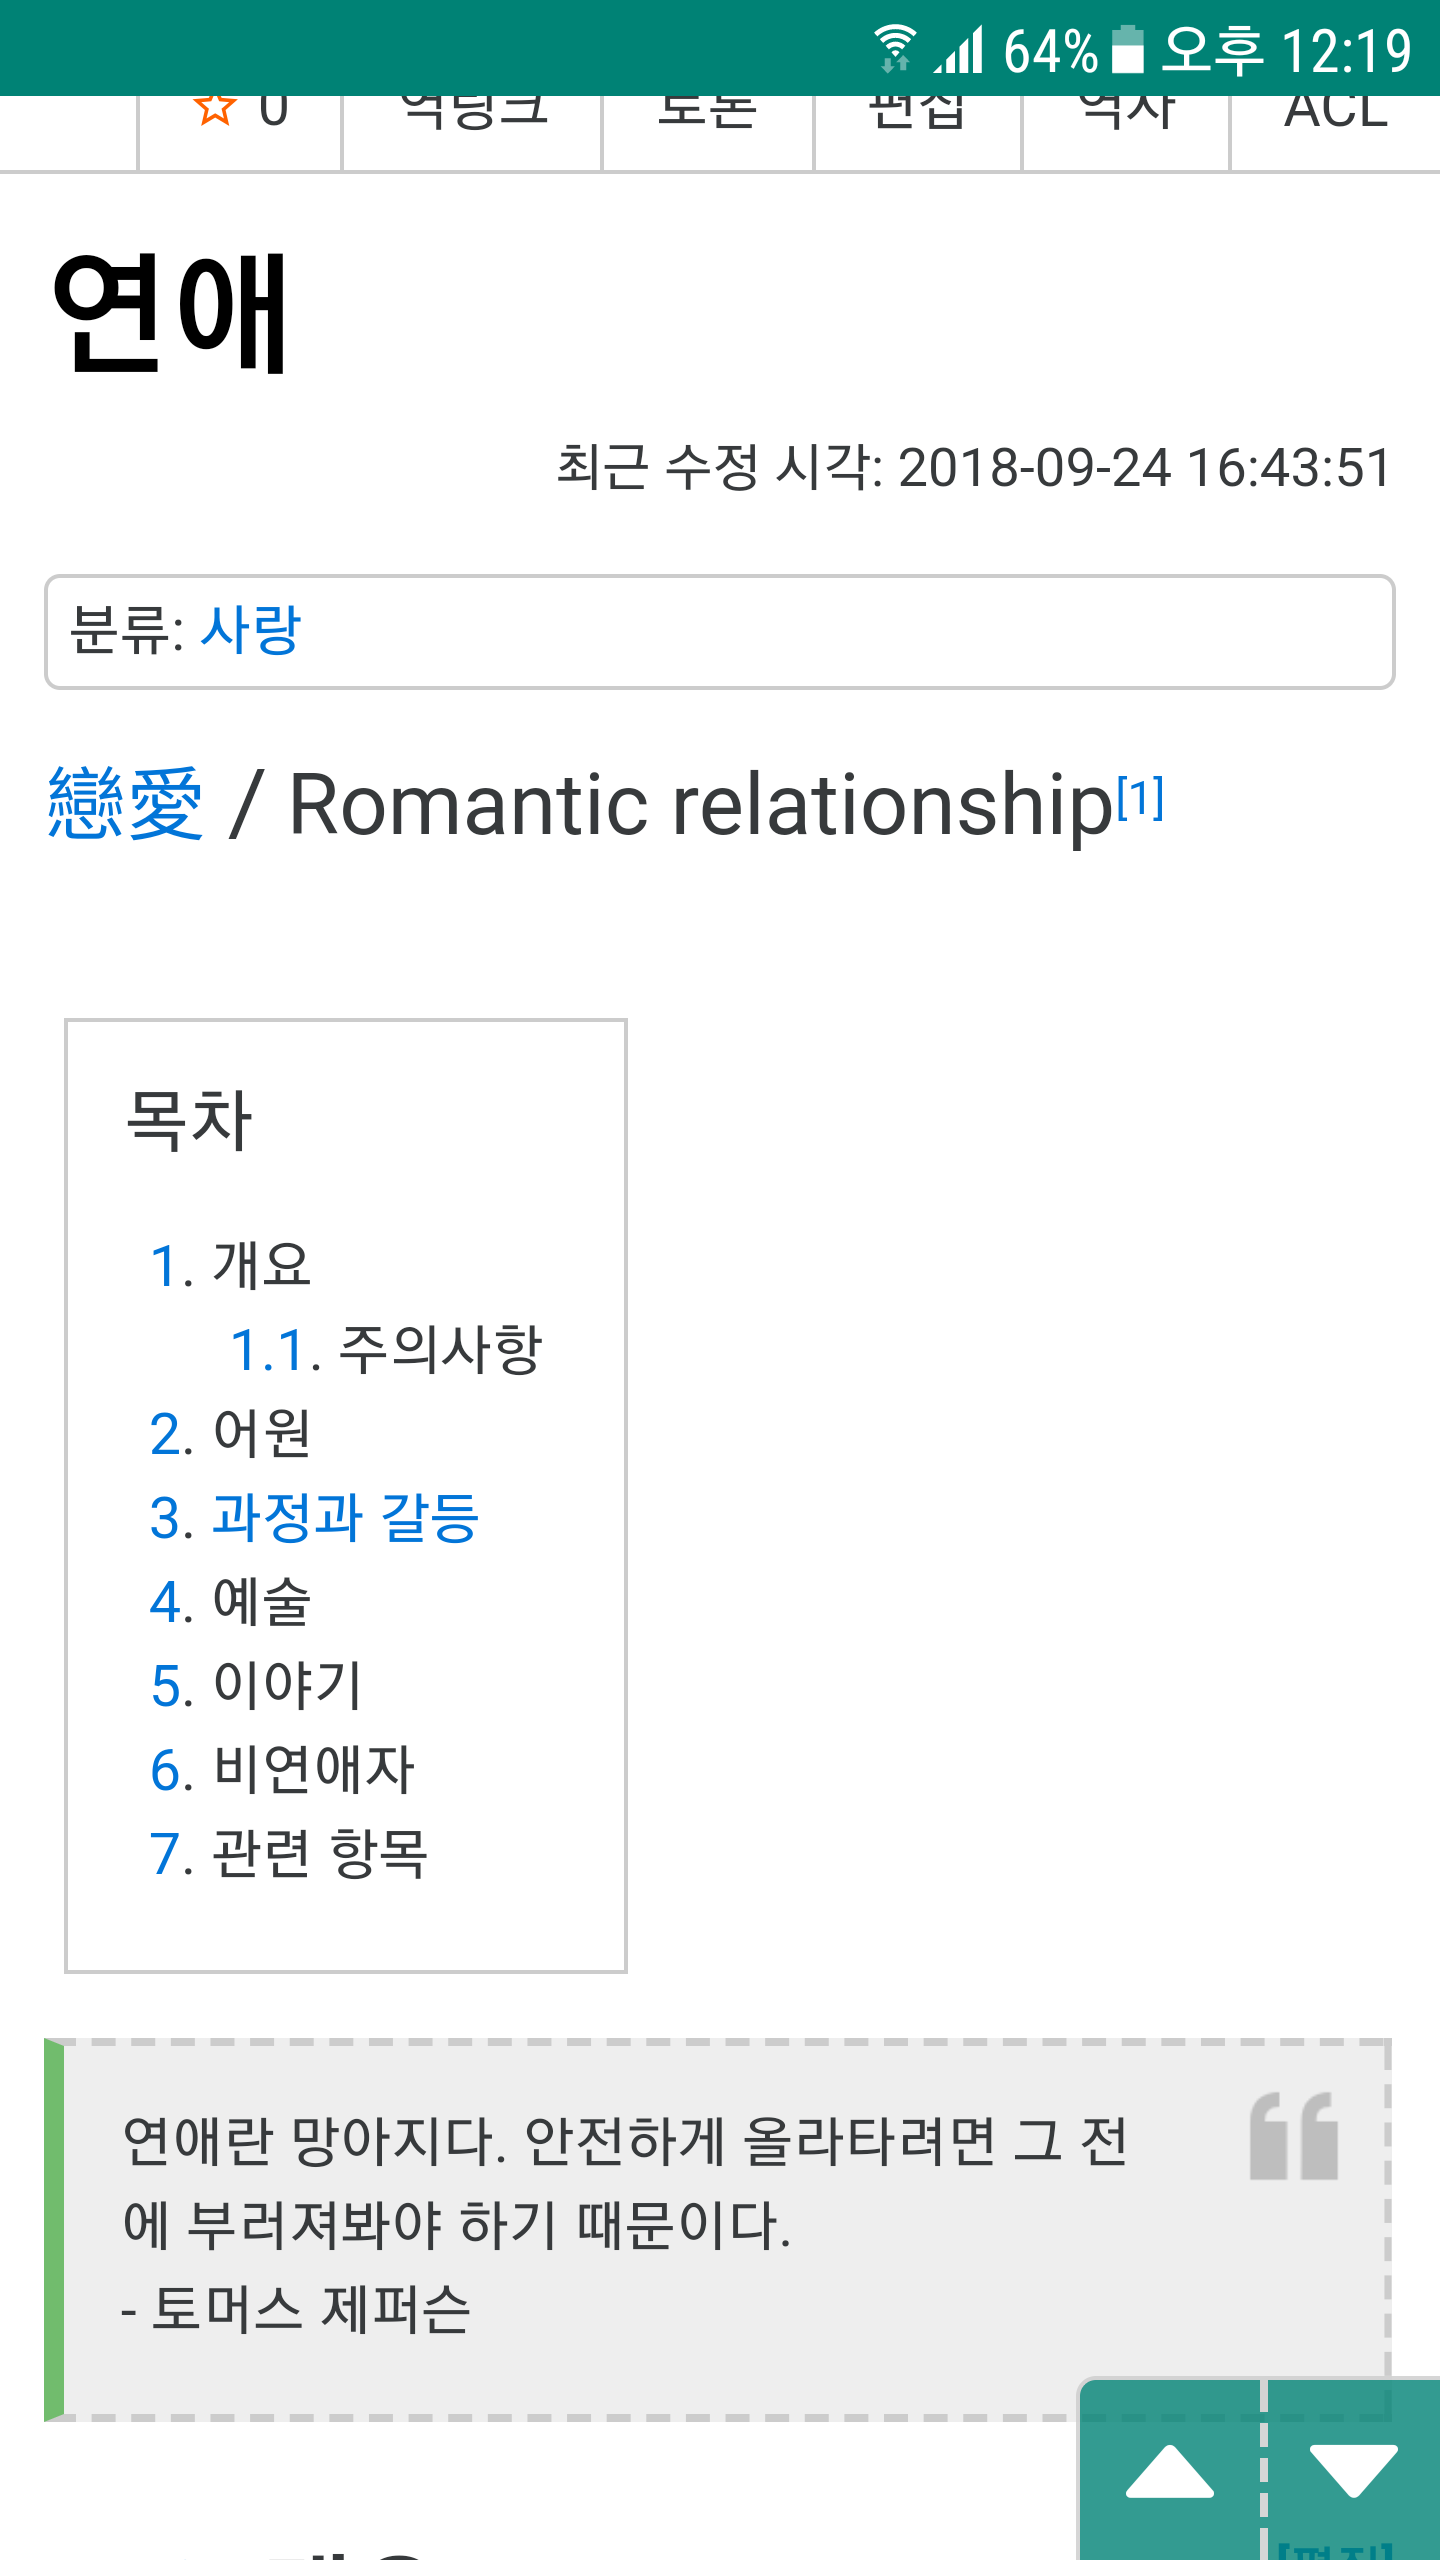This screenshot has height=2560, width=1440.
Task: Open footnote [1] reference
Action: pyautogui.click(x=1140, y=798)
